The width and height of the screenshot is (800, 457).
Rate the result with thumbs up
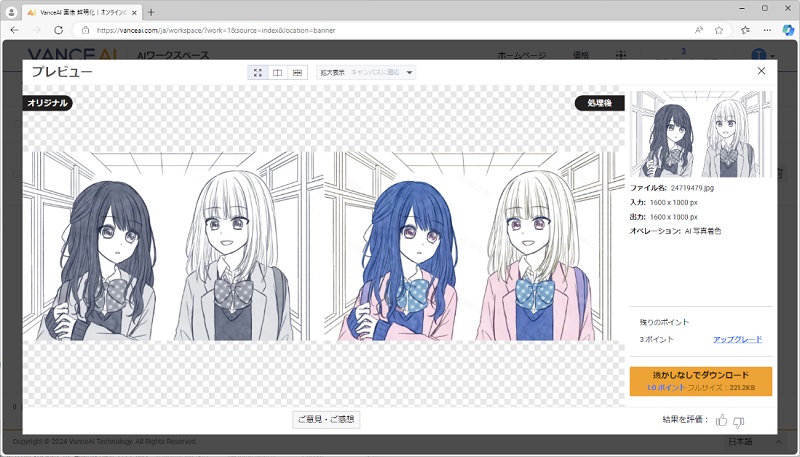click(x=721, y=420)
